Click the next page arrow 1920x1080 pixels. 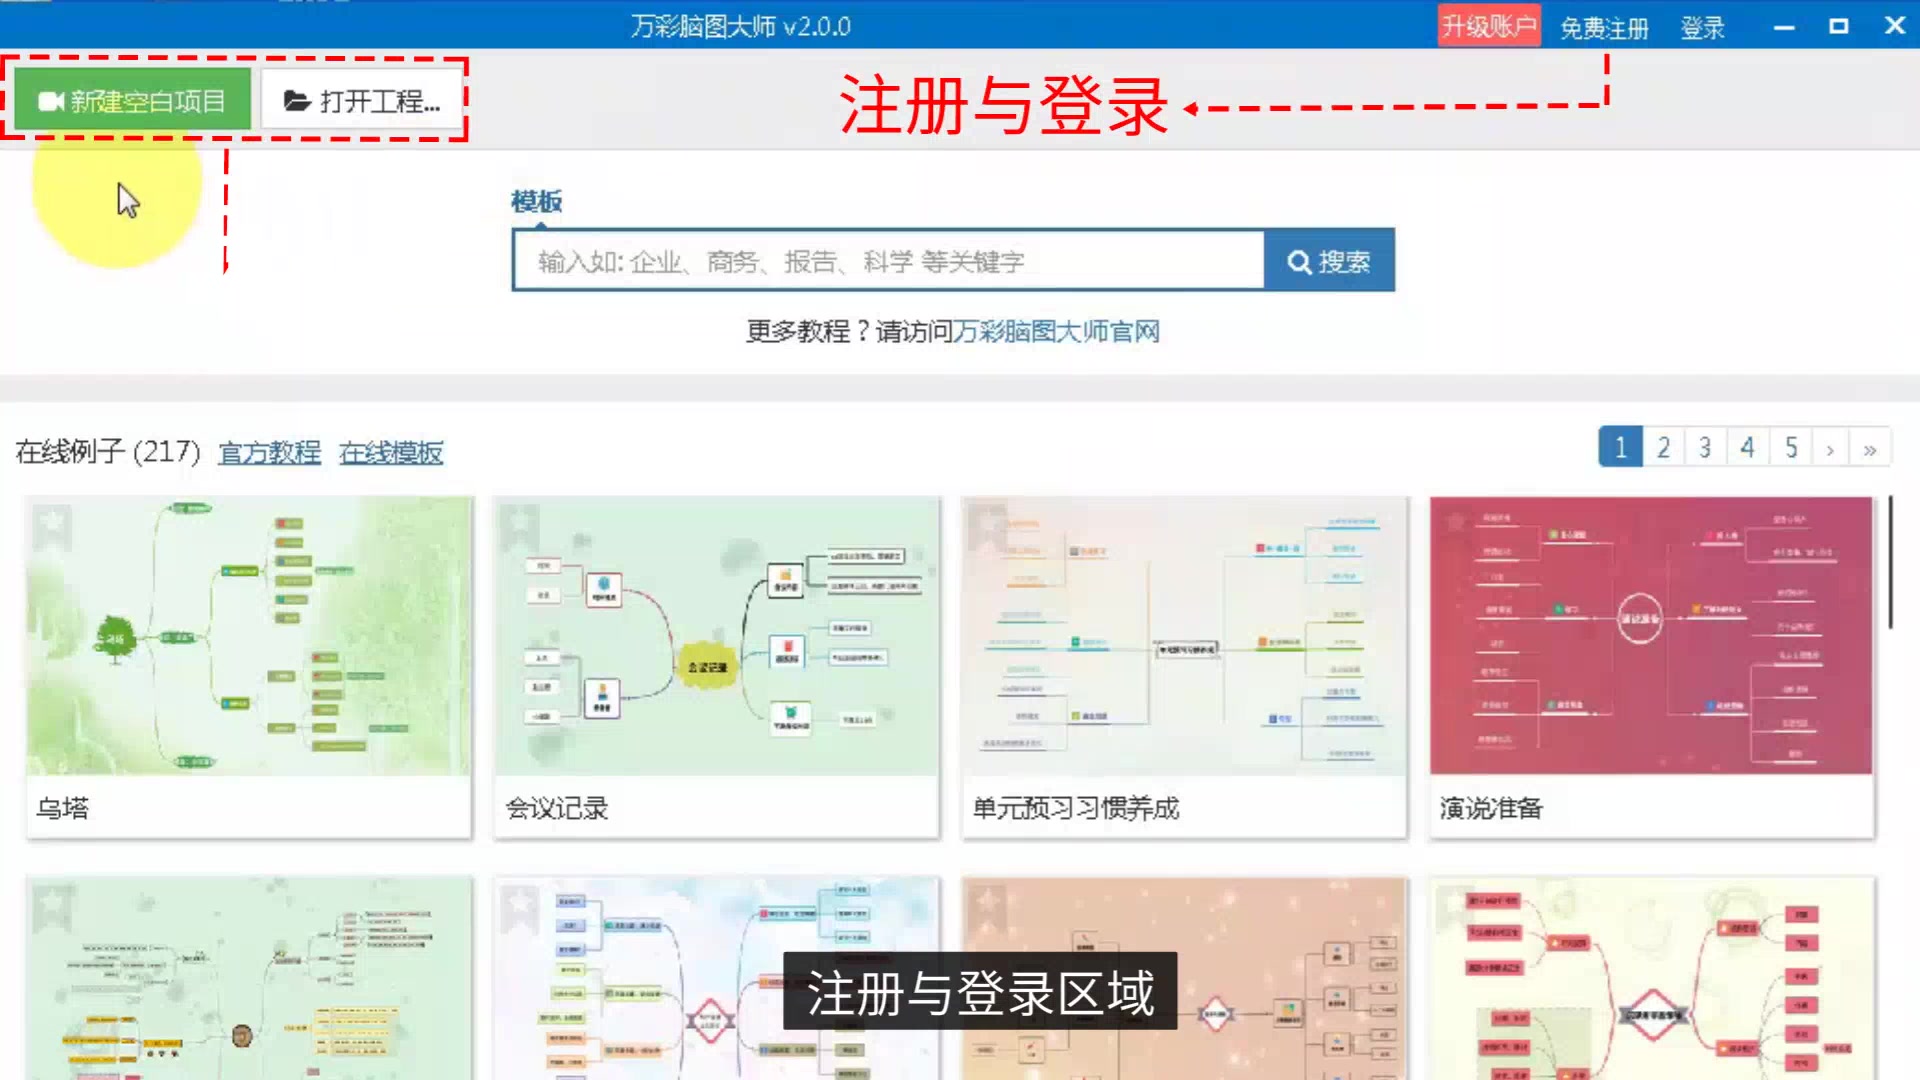[1830, 447]
